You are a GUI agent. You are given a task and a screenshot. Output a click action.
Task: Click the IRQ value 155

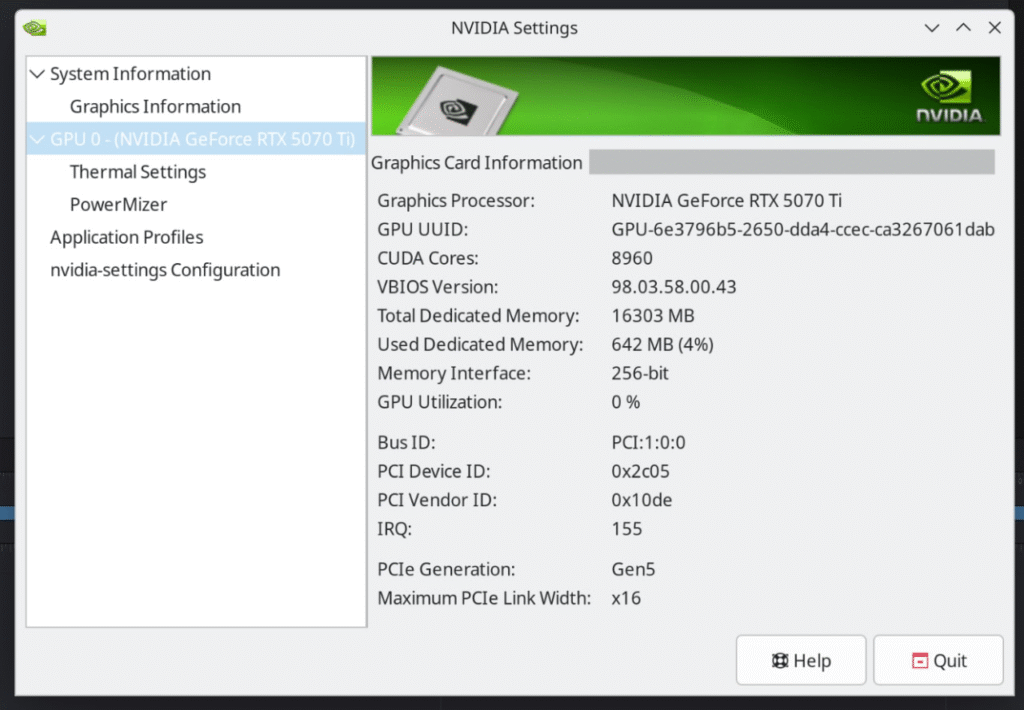click(626, 528)
